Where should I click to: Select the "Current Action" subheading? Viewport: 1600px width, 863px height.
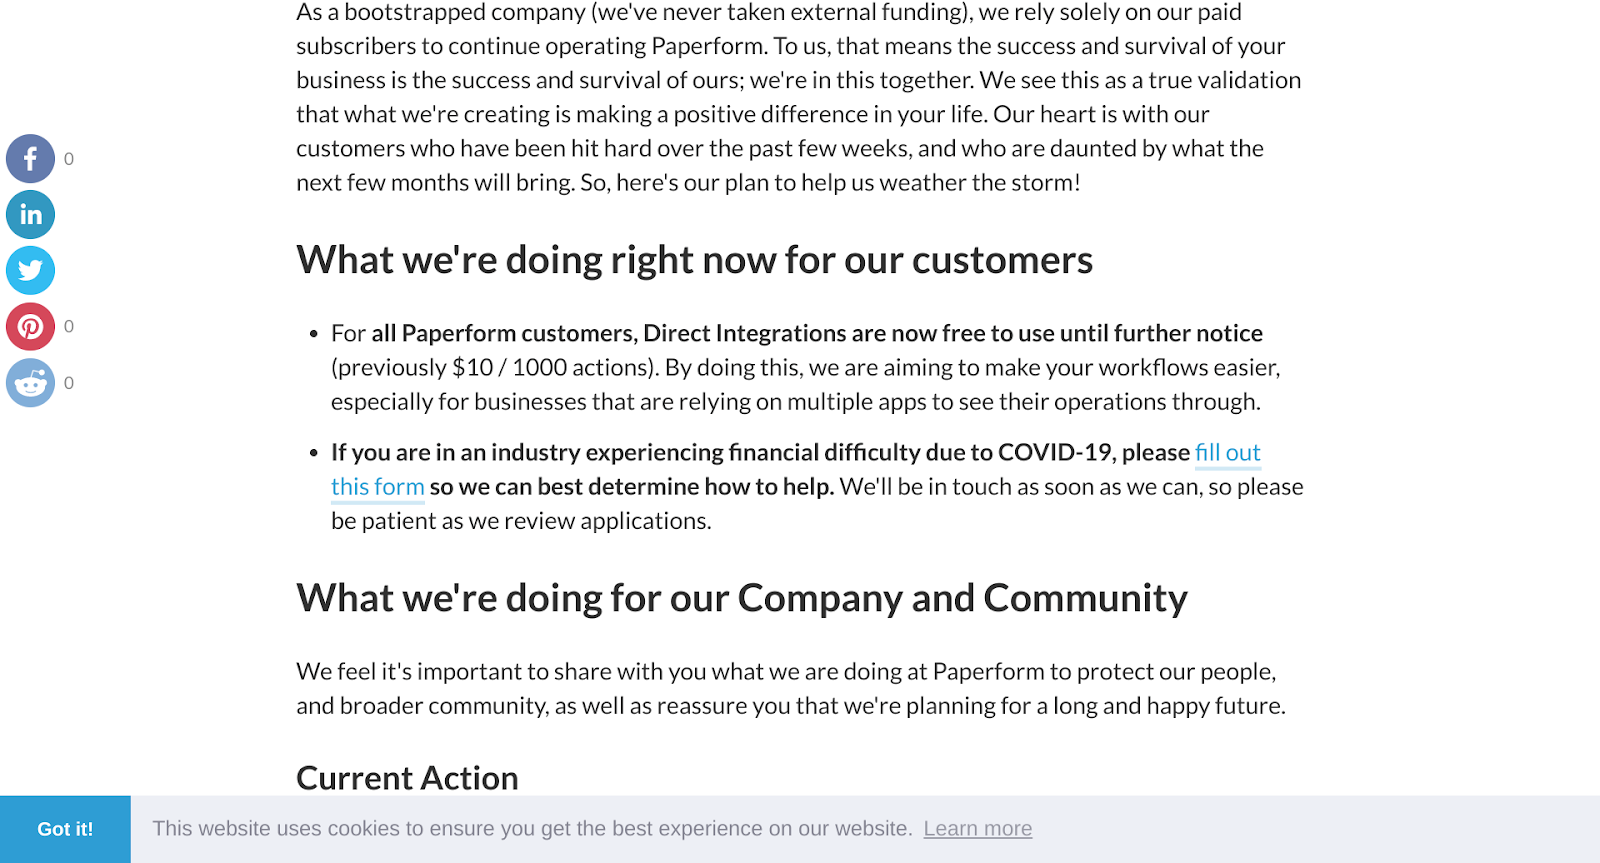coord(407,778)
